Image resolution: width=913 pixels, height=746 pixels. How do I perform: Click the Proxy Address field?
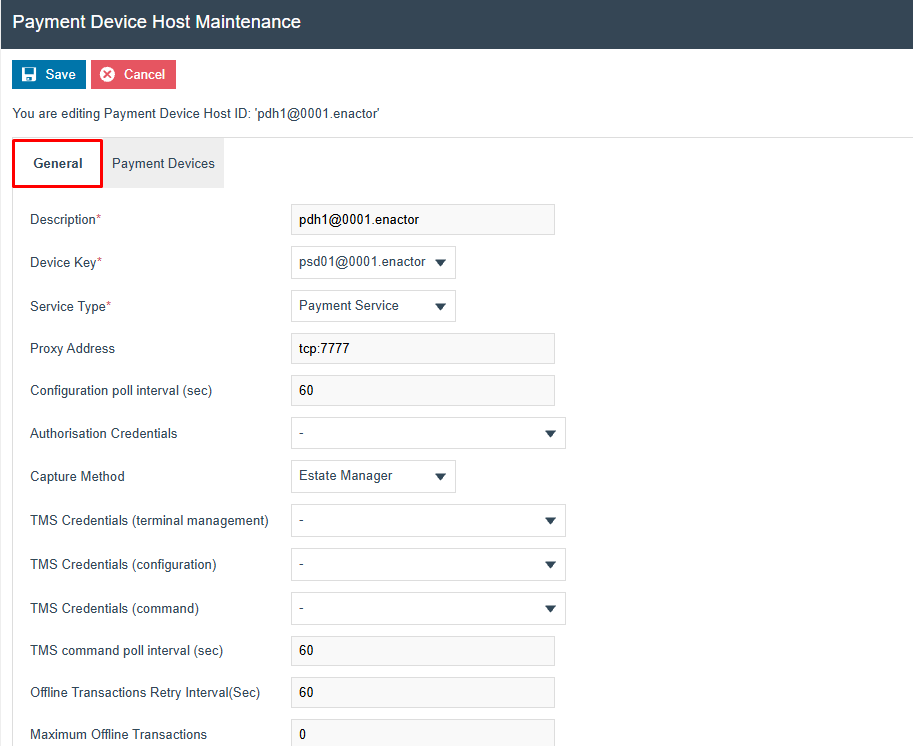[423, 348]
